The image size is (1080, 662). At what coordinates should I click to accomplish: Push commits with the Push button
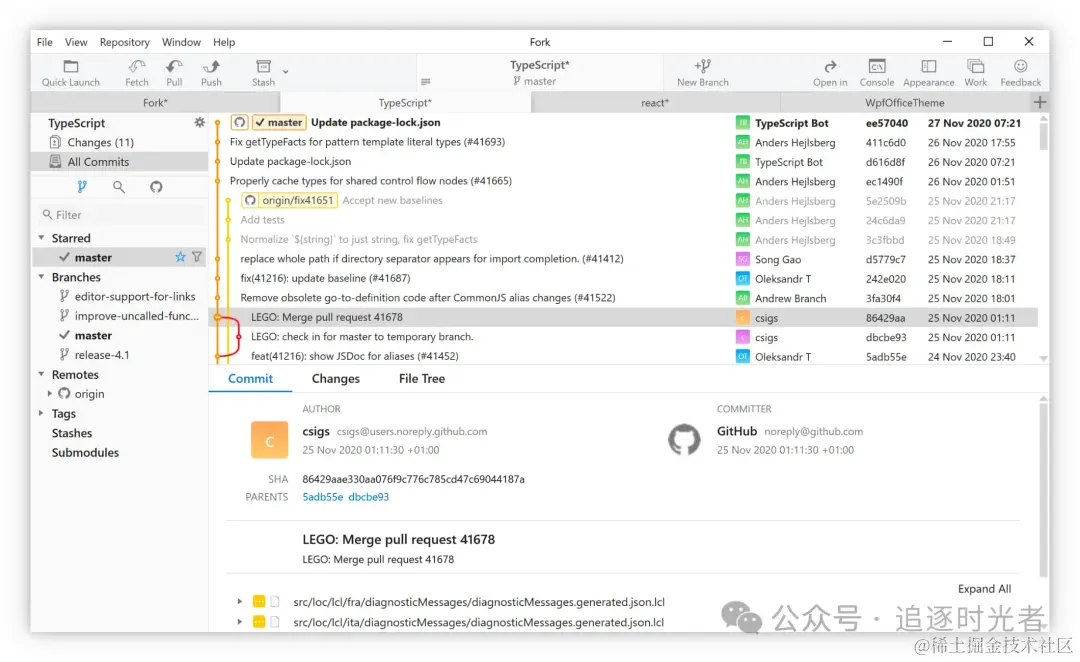pos(211,73)
